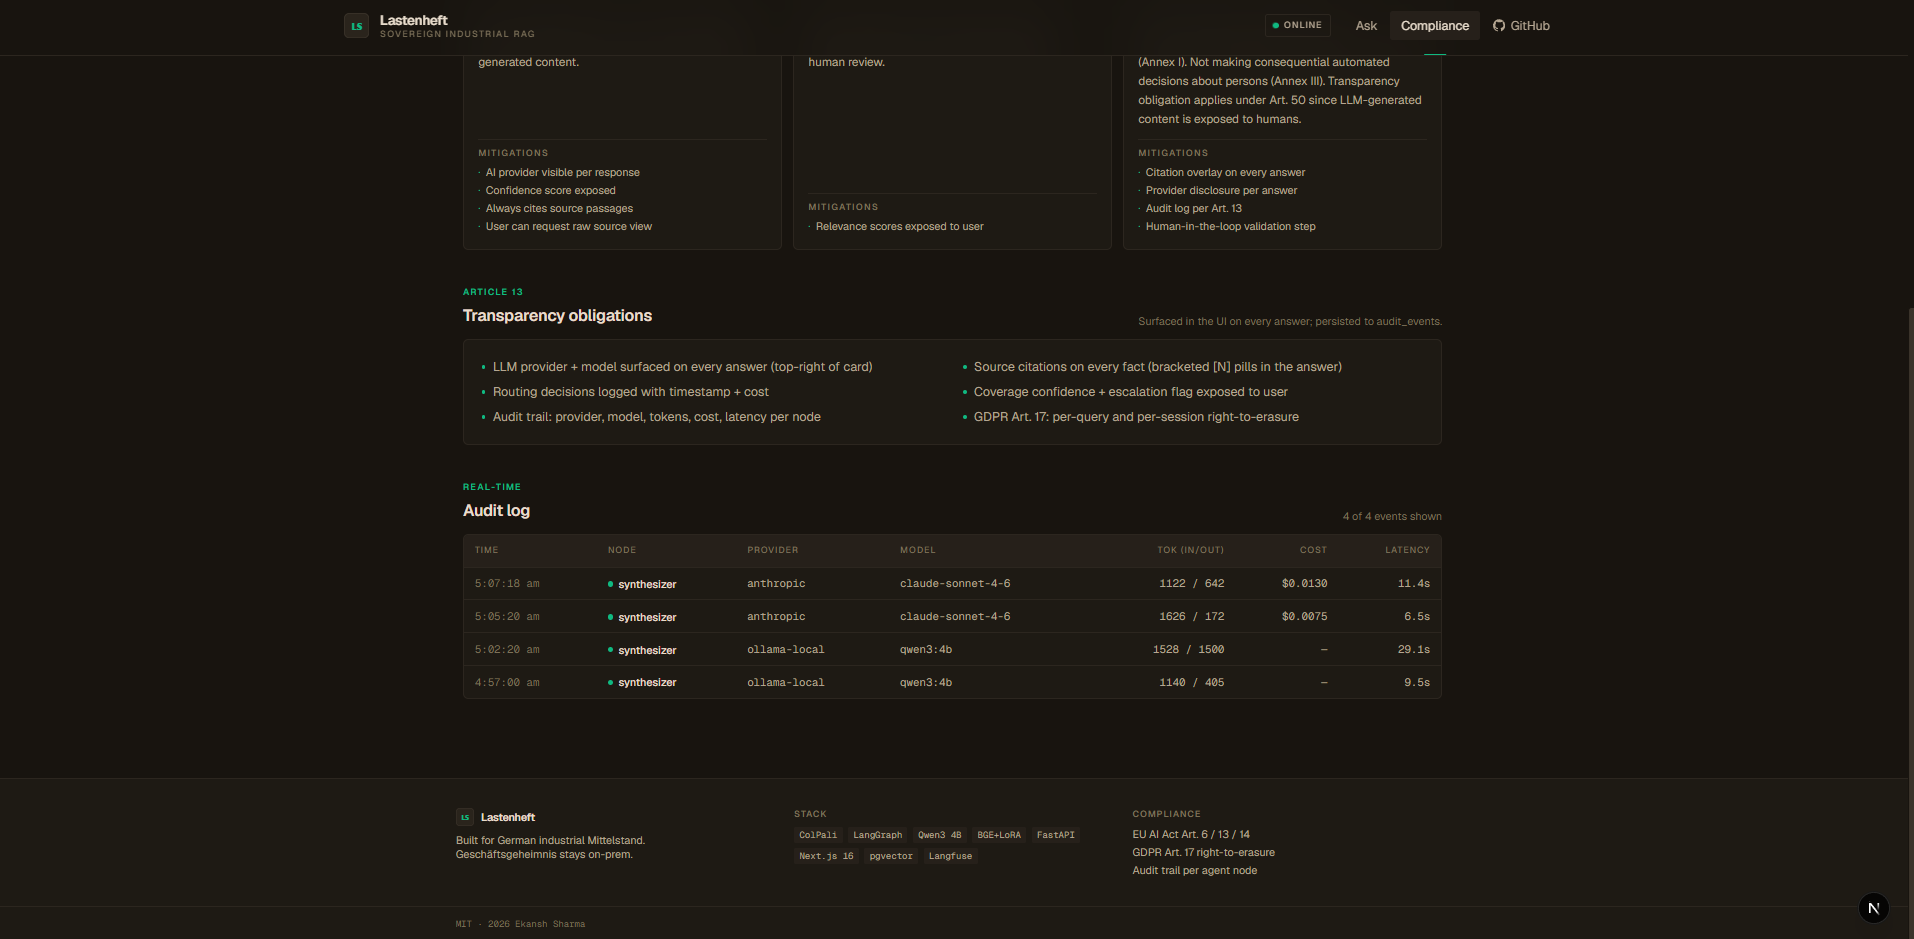
Task: Click the Lastenheft LS logo icon in header
Action: [356, 26]
